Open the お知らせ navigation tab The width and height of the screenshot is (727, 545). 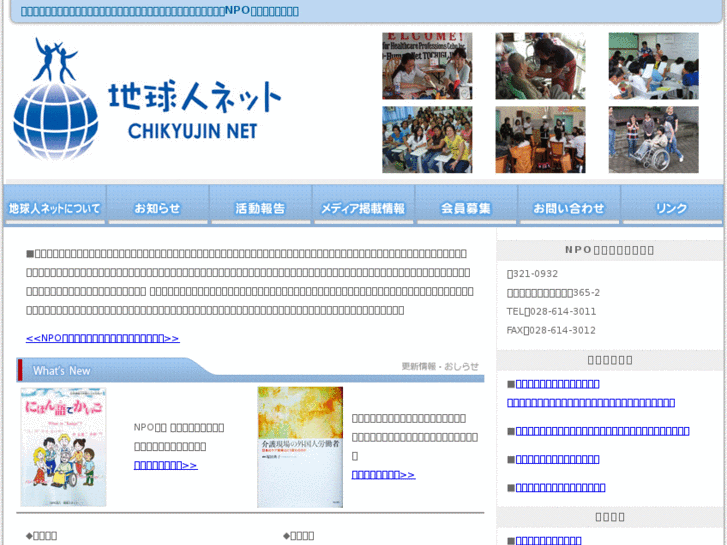click(x=158, y=205)
